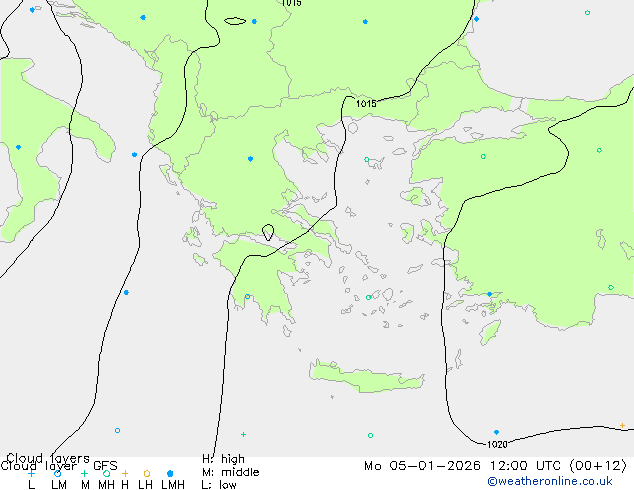The image size is (634, 490).
Task: Click the blue open-circle LM legend symbol
Action: [57, 473]
